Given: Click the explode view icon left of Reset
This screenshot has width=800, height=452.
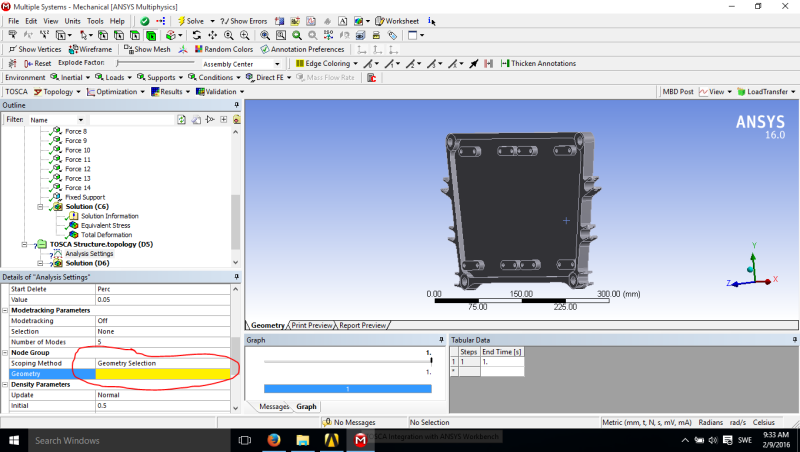Looking at the screenshot, I should point(13,63).
